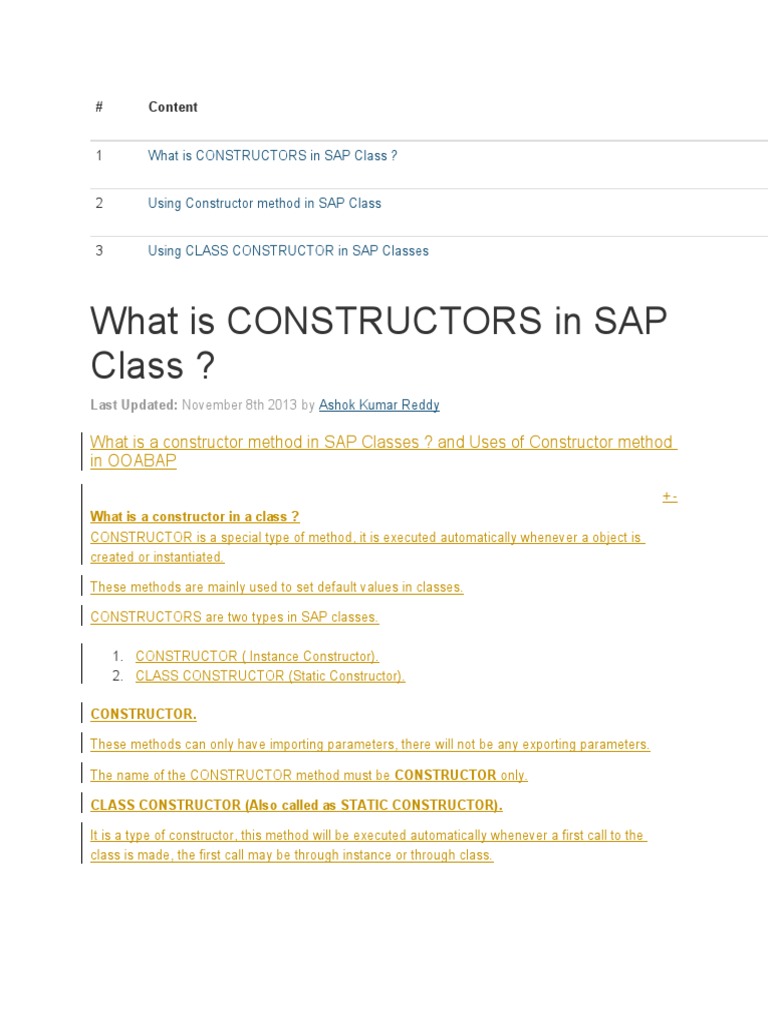Click 'CONSTRUCTOR is a special type of method' sentence
The height and width of the screenshot is (1024, 768).
(x=367, y=547)
